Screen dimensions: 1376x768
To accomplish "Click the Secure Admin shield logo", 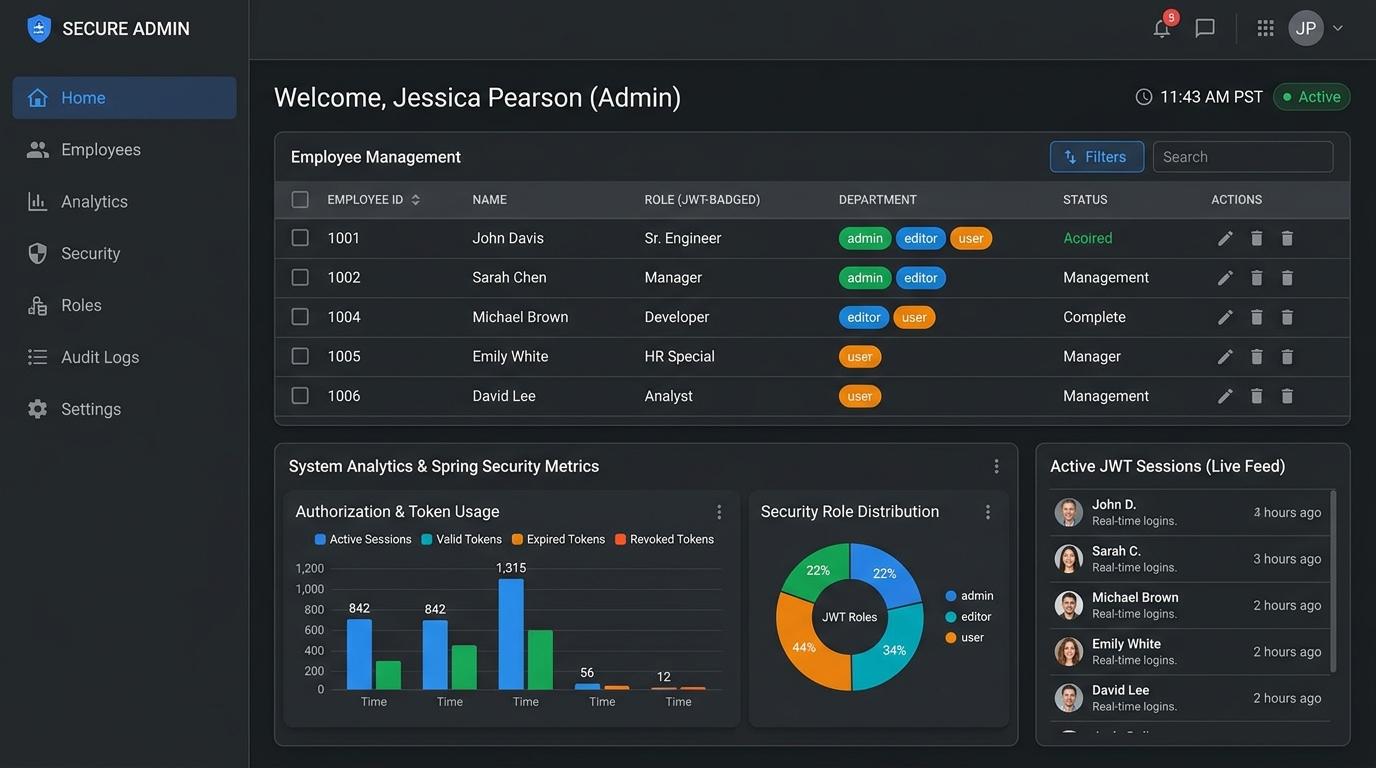I will [39, 28].
